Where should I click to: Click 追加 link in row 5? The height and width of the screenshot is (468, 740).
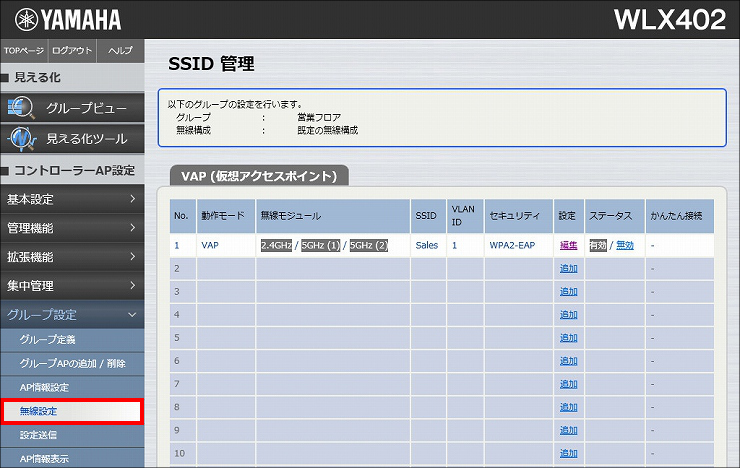click(x=568, y=338)
